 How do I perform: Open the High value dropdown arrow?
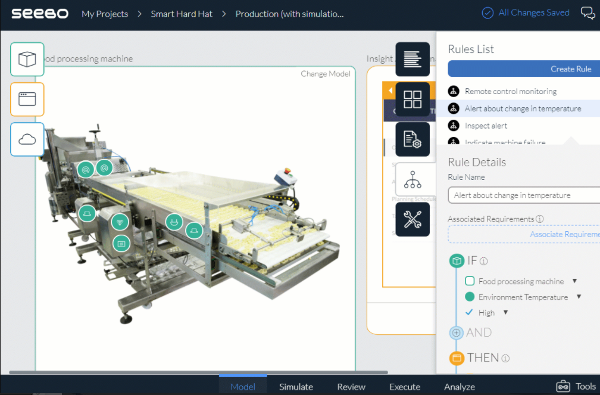(505, 312)
